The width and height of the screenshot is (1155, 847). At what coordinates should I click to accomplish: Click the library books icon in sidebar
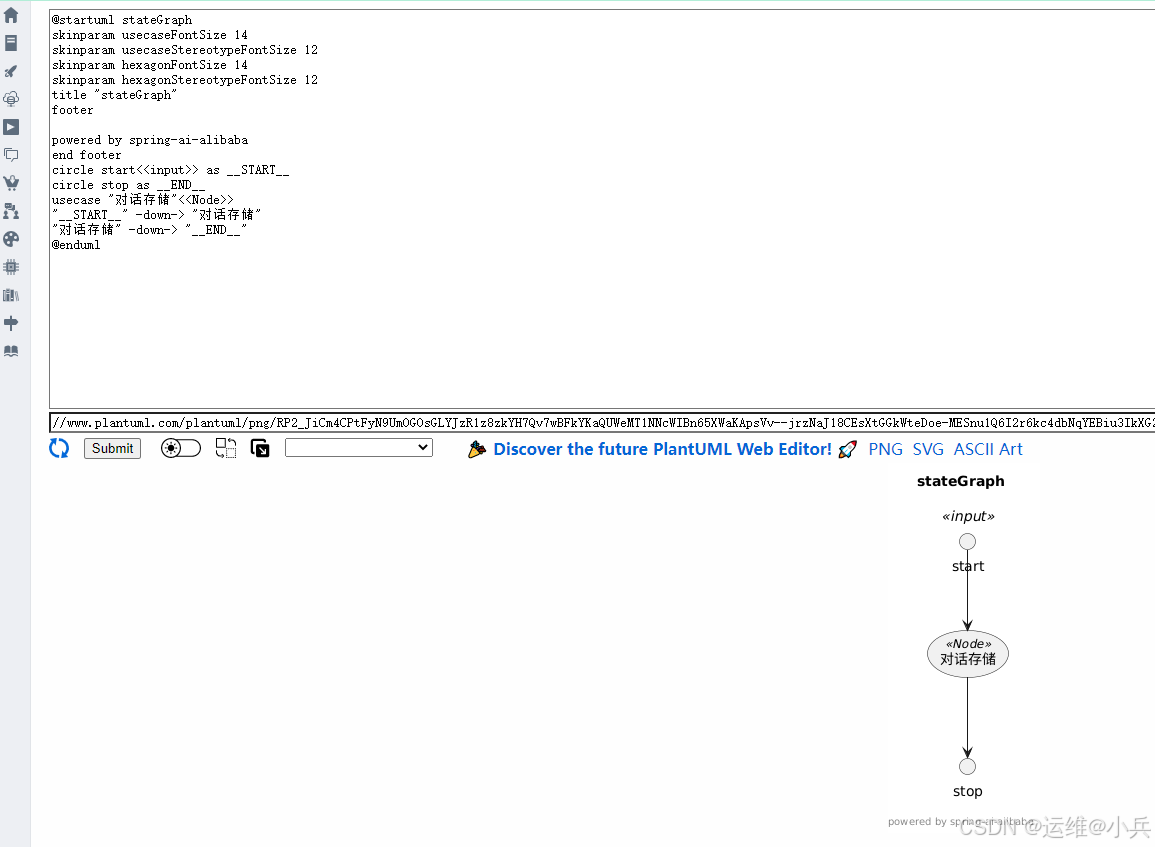pos(11,295)
